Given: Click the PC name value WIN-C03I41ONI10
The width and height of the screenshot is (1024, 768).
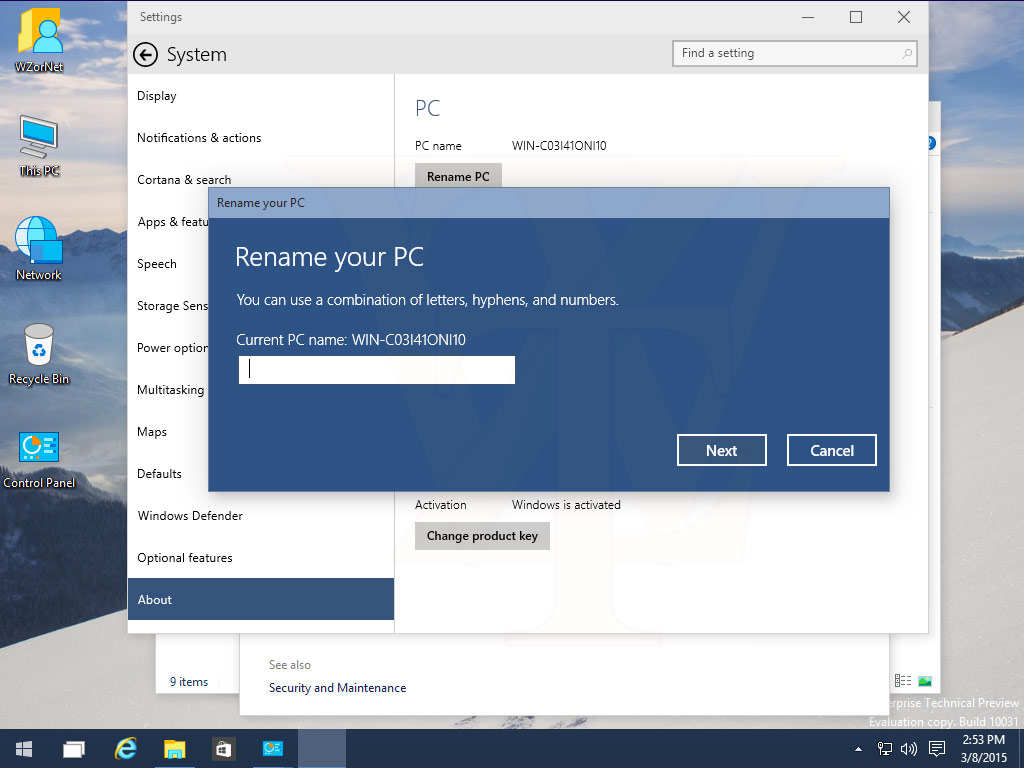Looking at the screenshot, I should pos(559,146).
